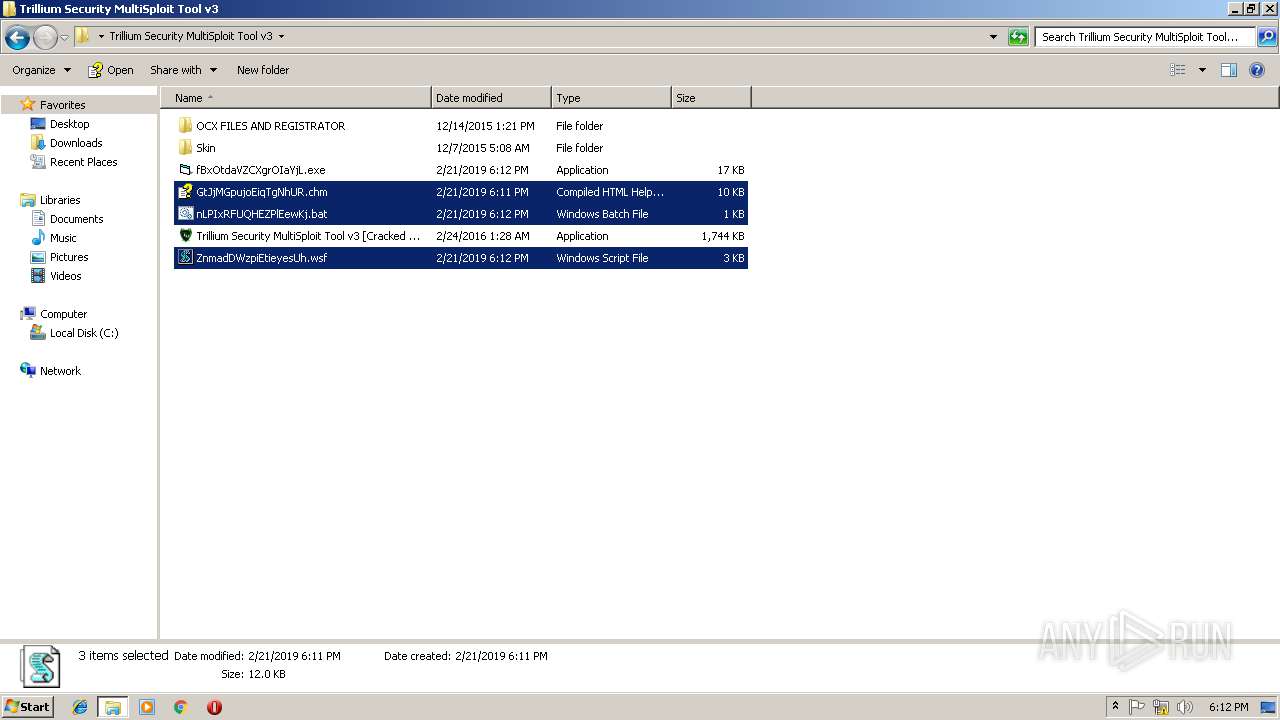Click the Start button
Viewport: 1280px width, 720px height.
27,706
